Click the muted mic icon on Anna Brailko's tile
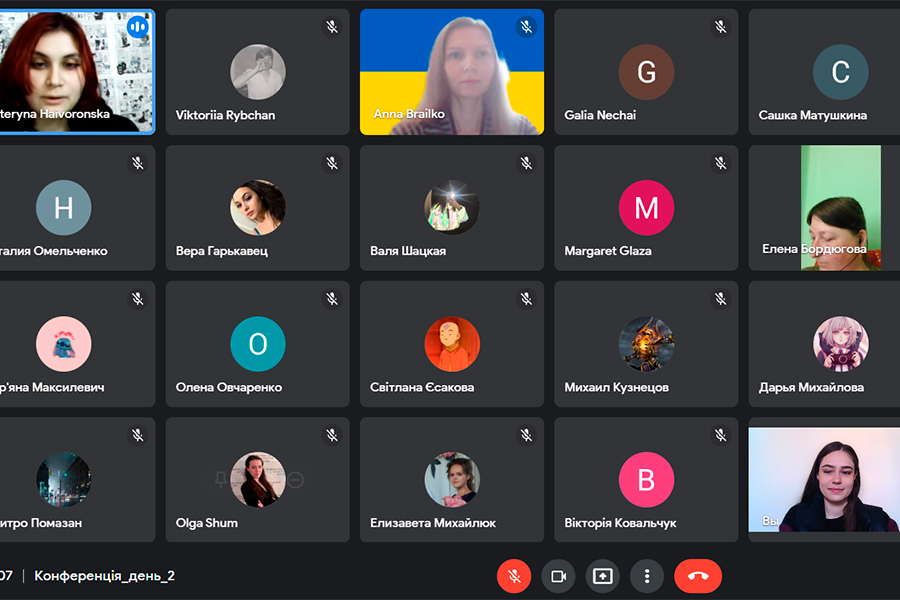The width and height of the screenshot is (900, 600). [526, 26]
